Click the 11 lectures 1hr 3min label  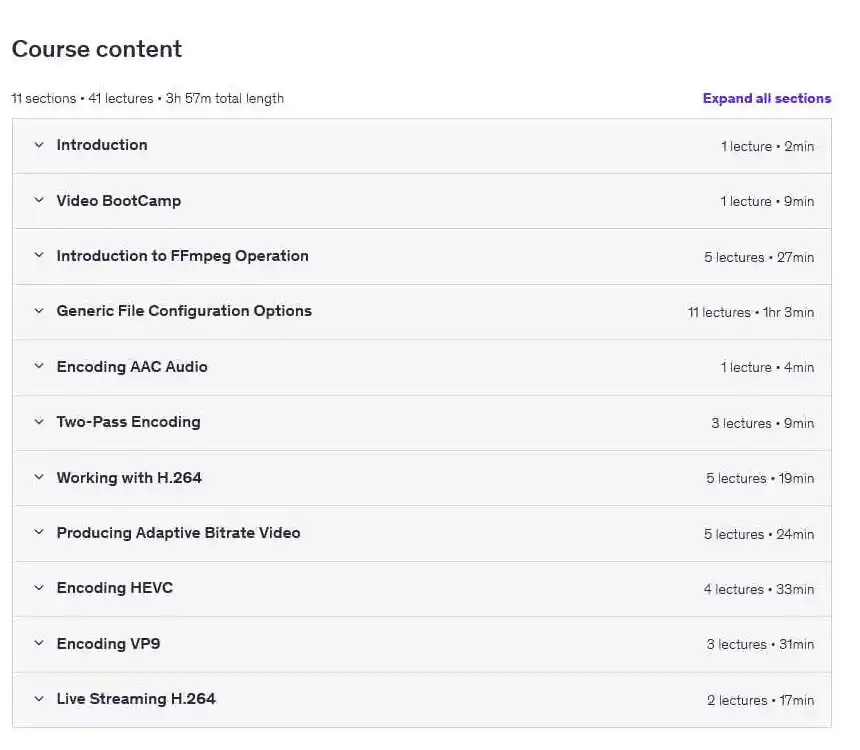tap(751, 312)
